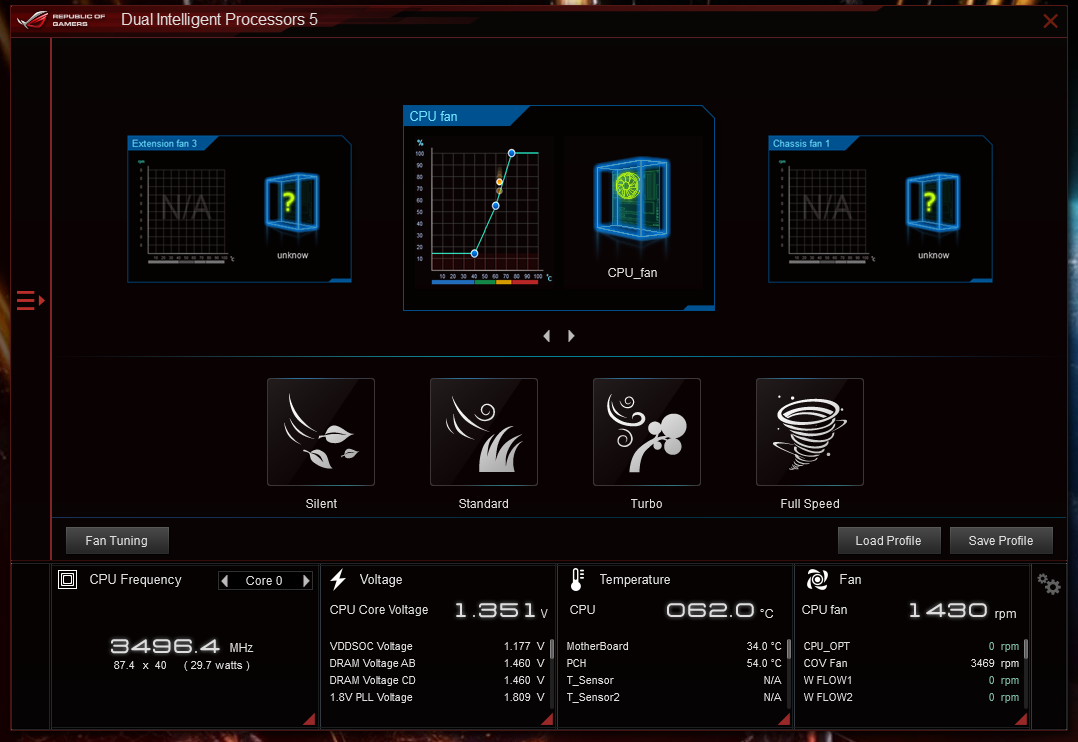Click the top point on CPU fan curve
Image resolution: width=1078 pixels, height=742 pixels.
pyautogui.click(x=512, y=153)
